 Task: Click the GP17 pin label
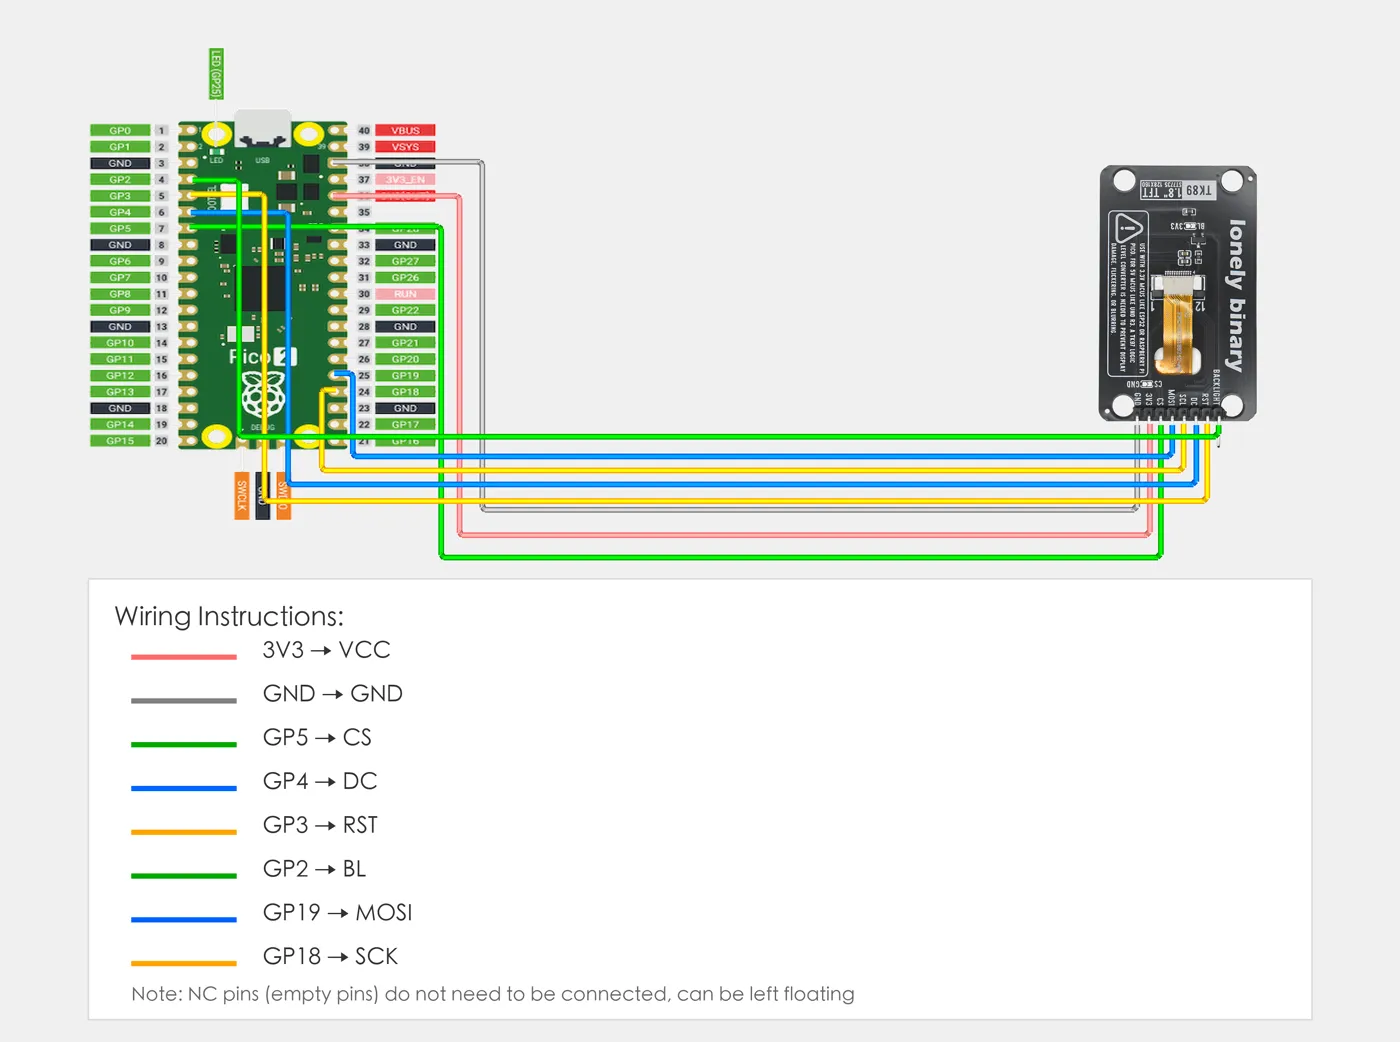(405, 425)
